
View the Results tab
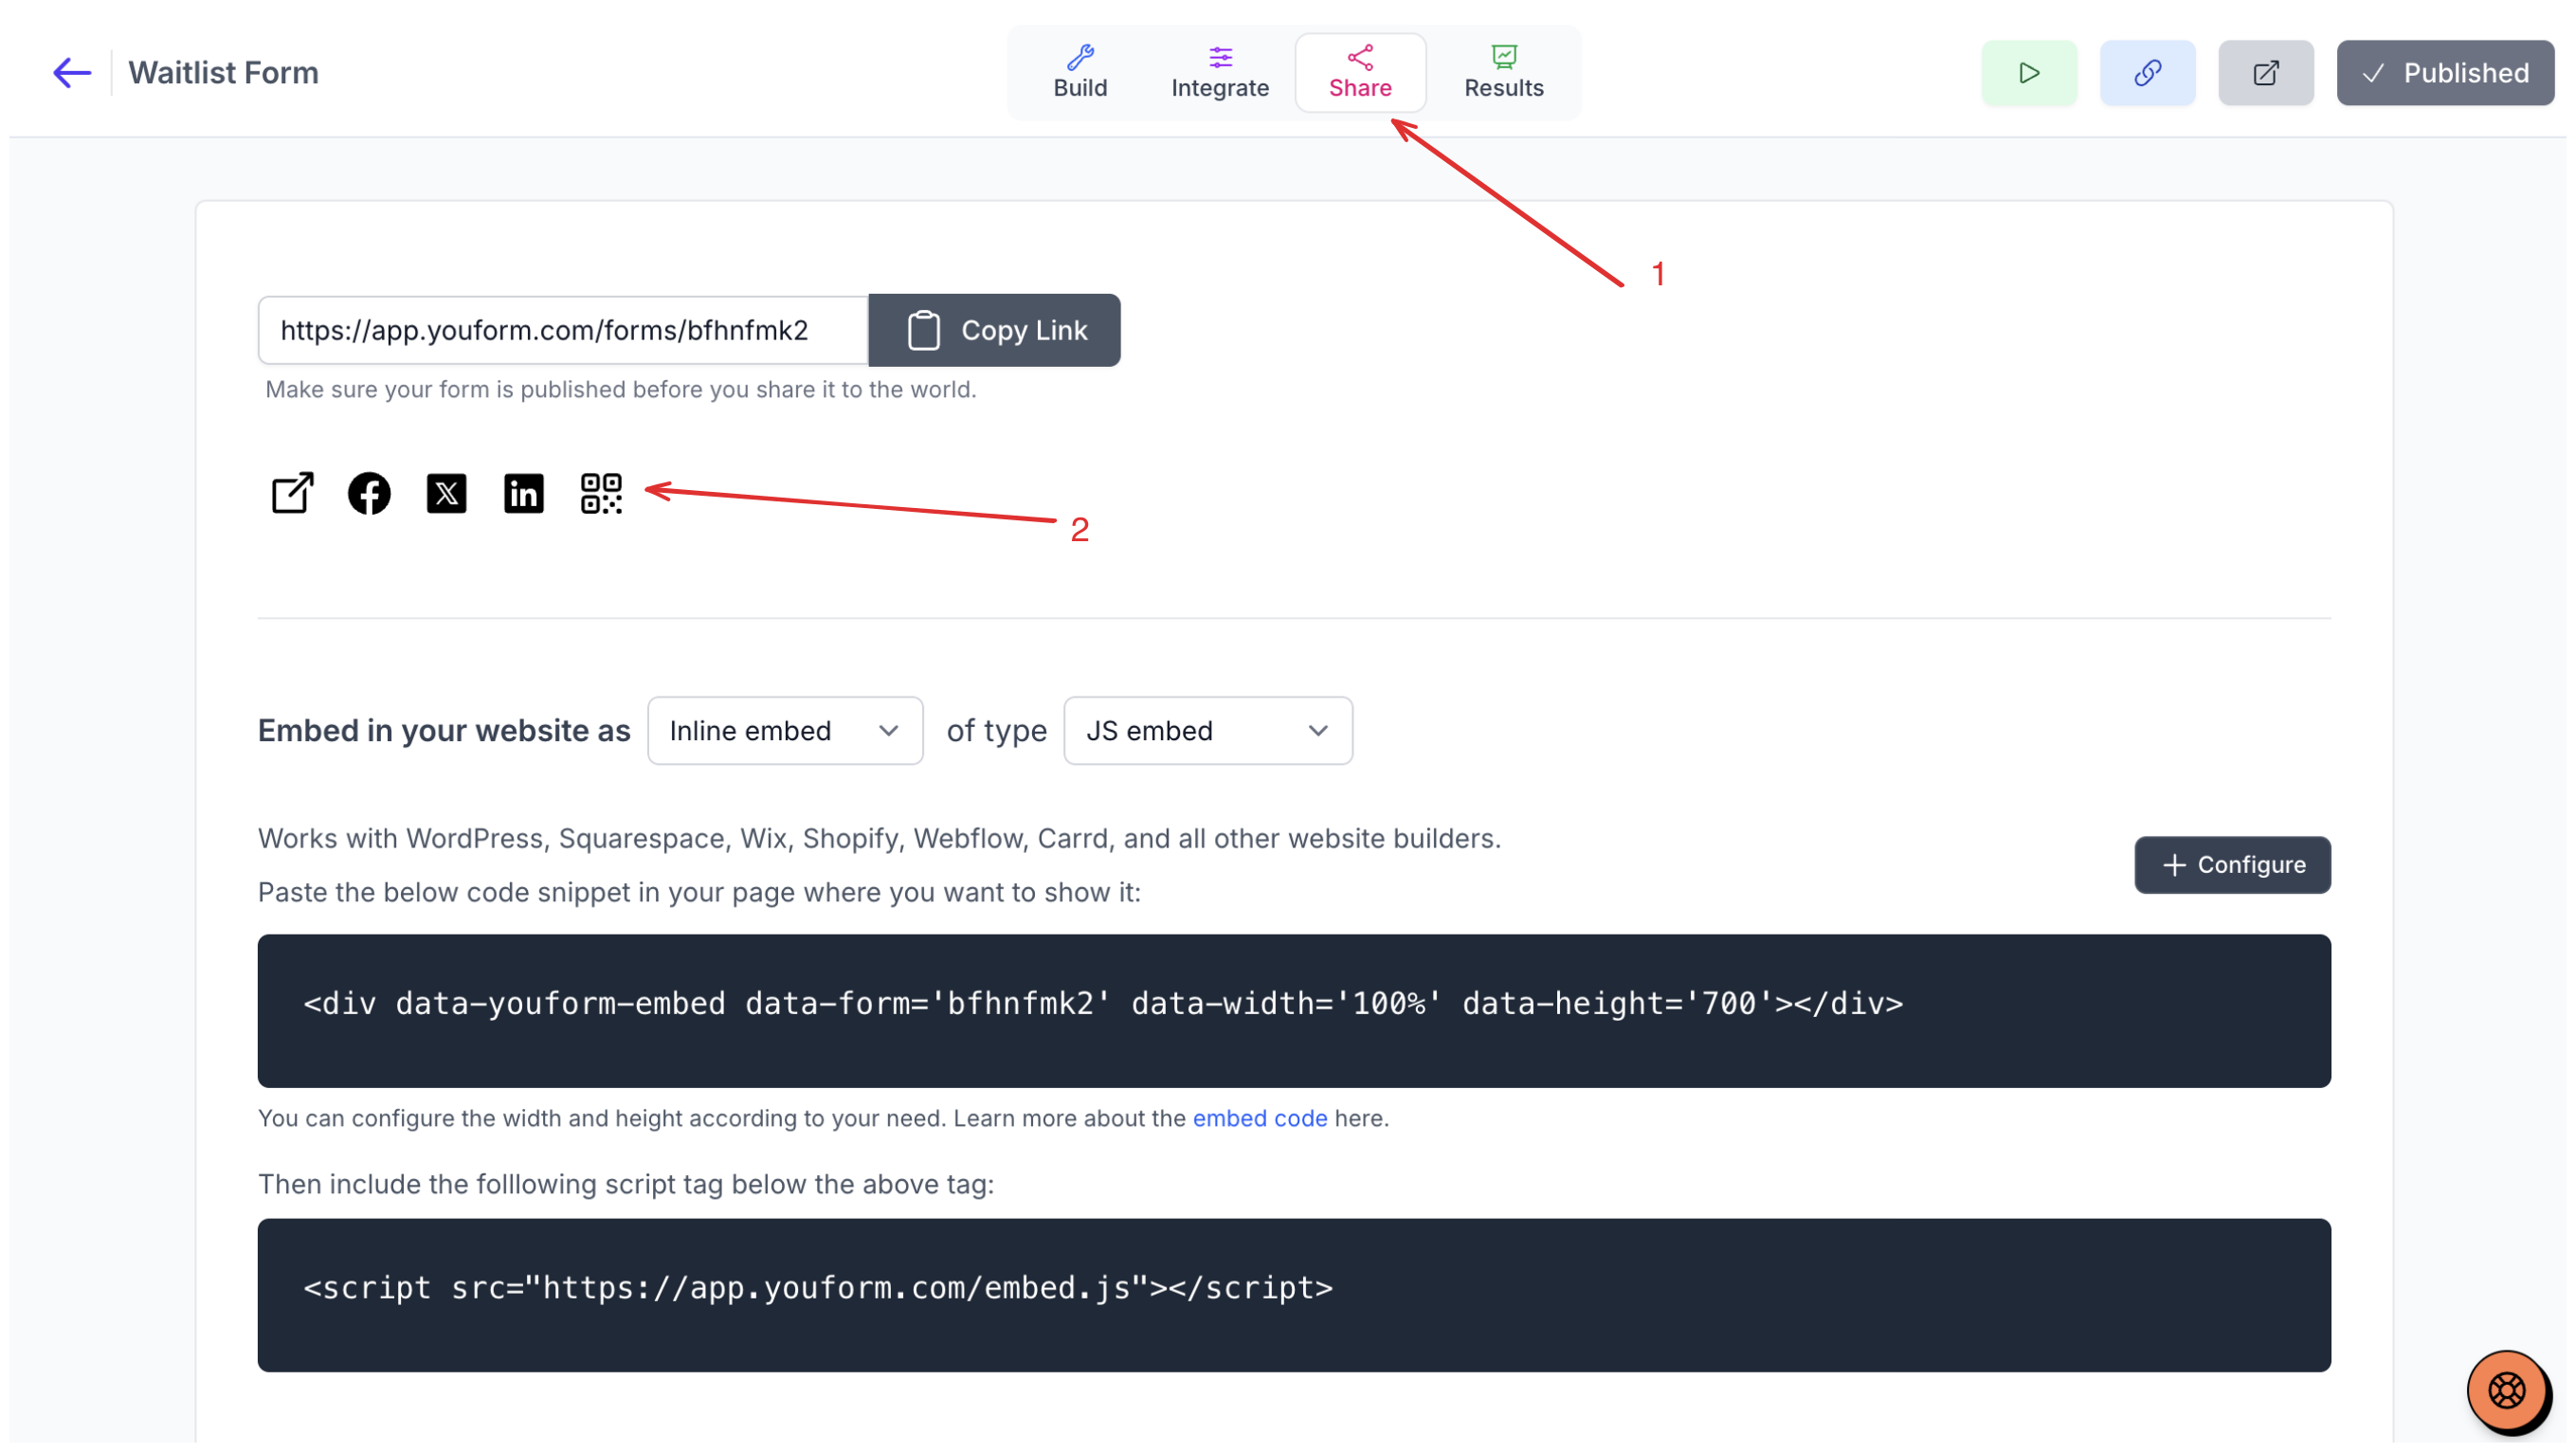coord(1504,73)
